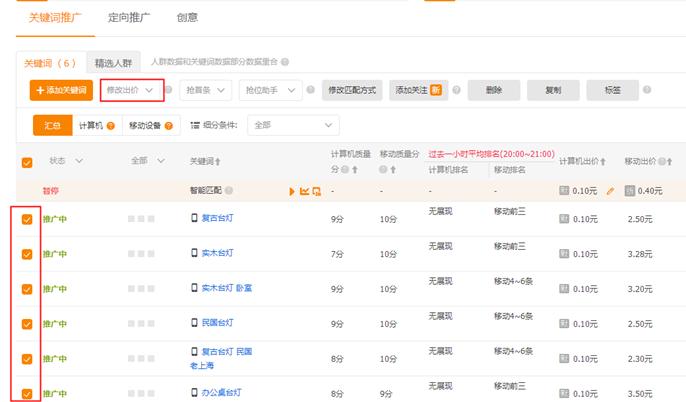Image resolution: width=686 pixels, height=402 pixels.
Task: Open the 办公桌台灯 keyword link
Action: pos(221,392)
